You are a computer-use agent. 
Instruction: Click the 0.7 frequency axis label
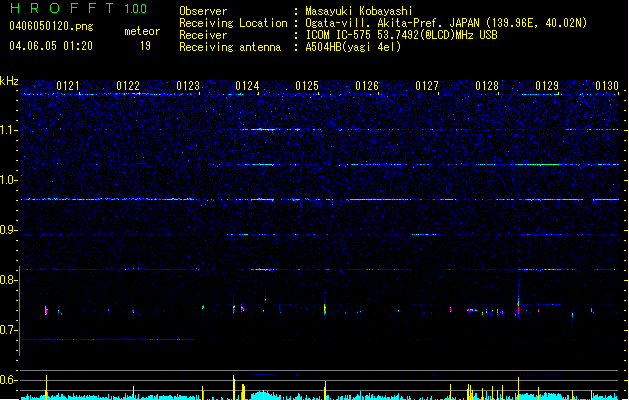[9, 330]
